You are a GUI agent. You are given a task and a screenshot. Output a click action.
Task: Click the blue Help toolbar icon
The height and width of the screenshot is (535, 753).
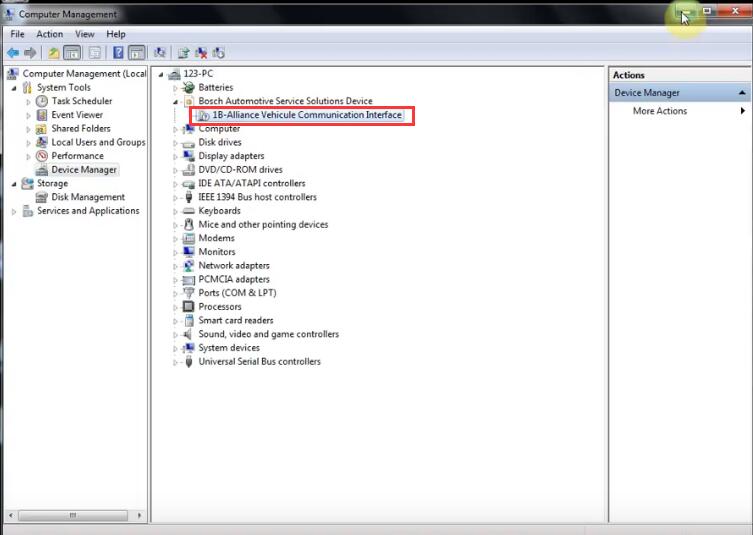118,53
